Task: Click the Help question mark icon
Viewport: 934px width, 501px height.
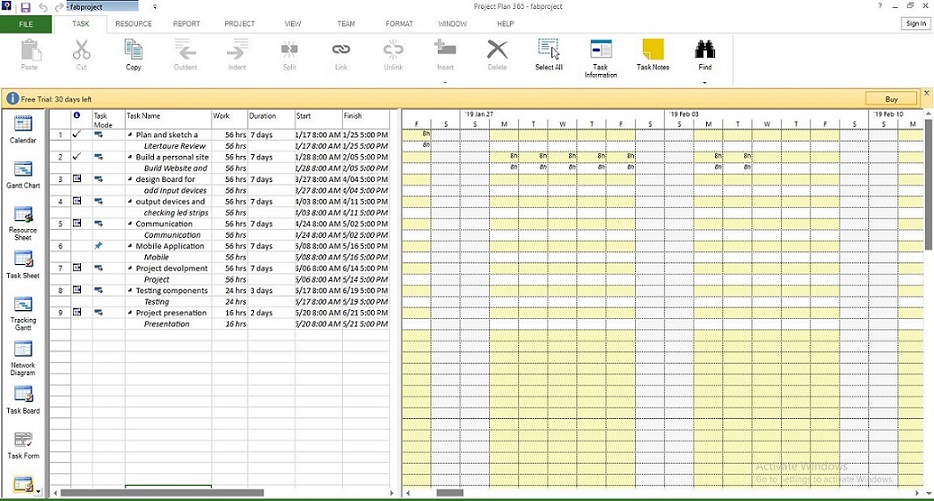Action: (880, 6)
